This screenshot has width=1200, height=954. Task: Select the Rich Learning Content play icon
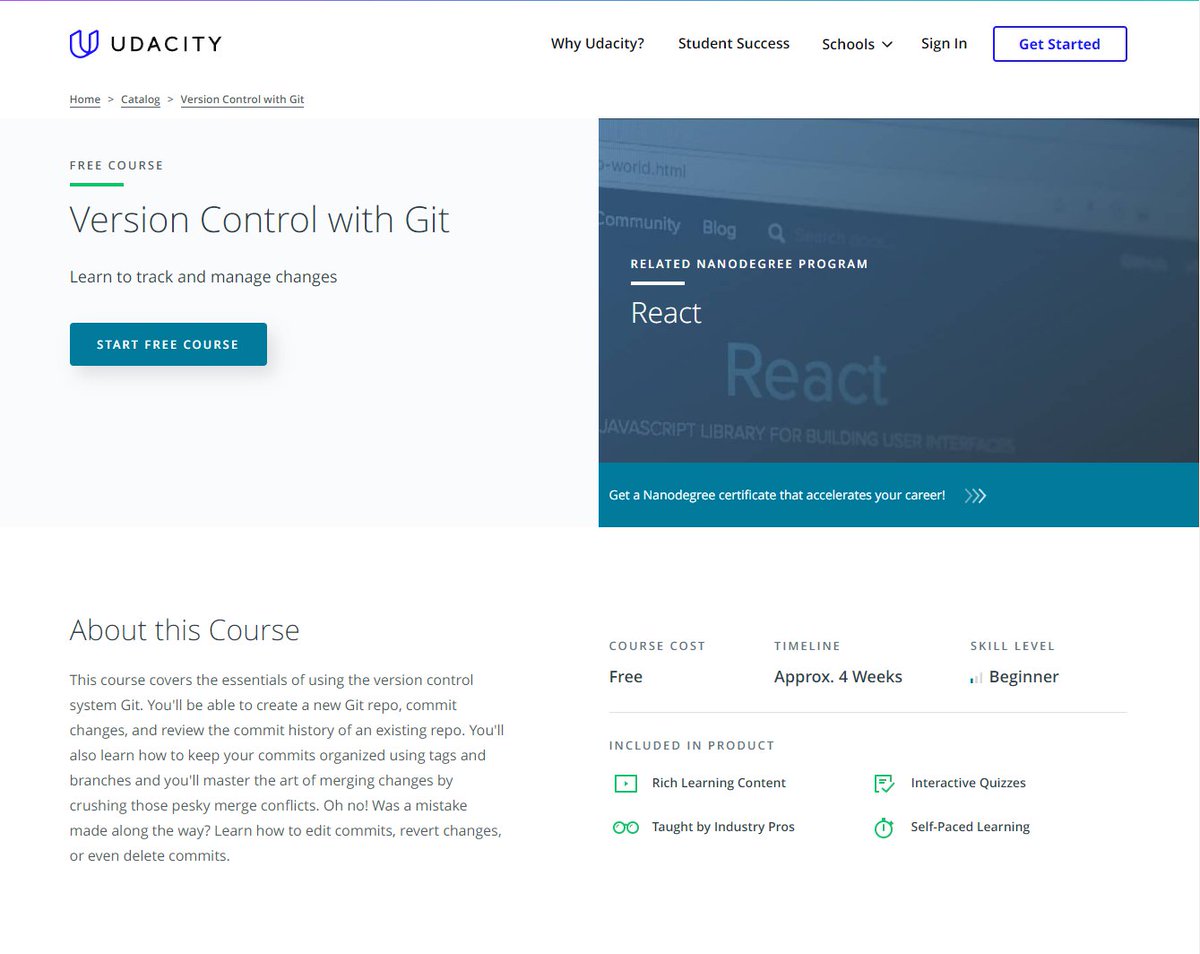(x=625, y=783)
